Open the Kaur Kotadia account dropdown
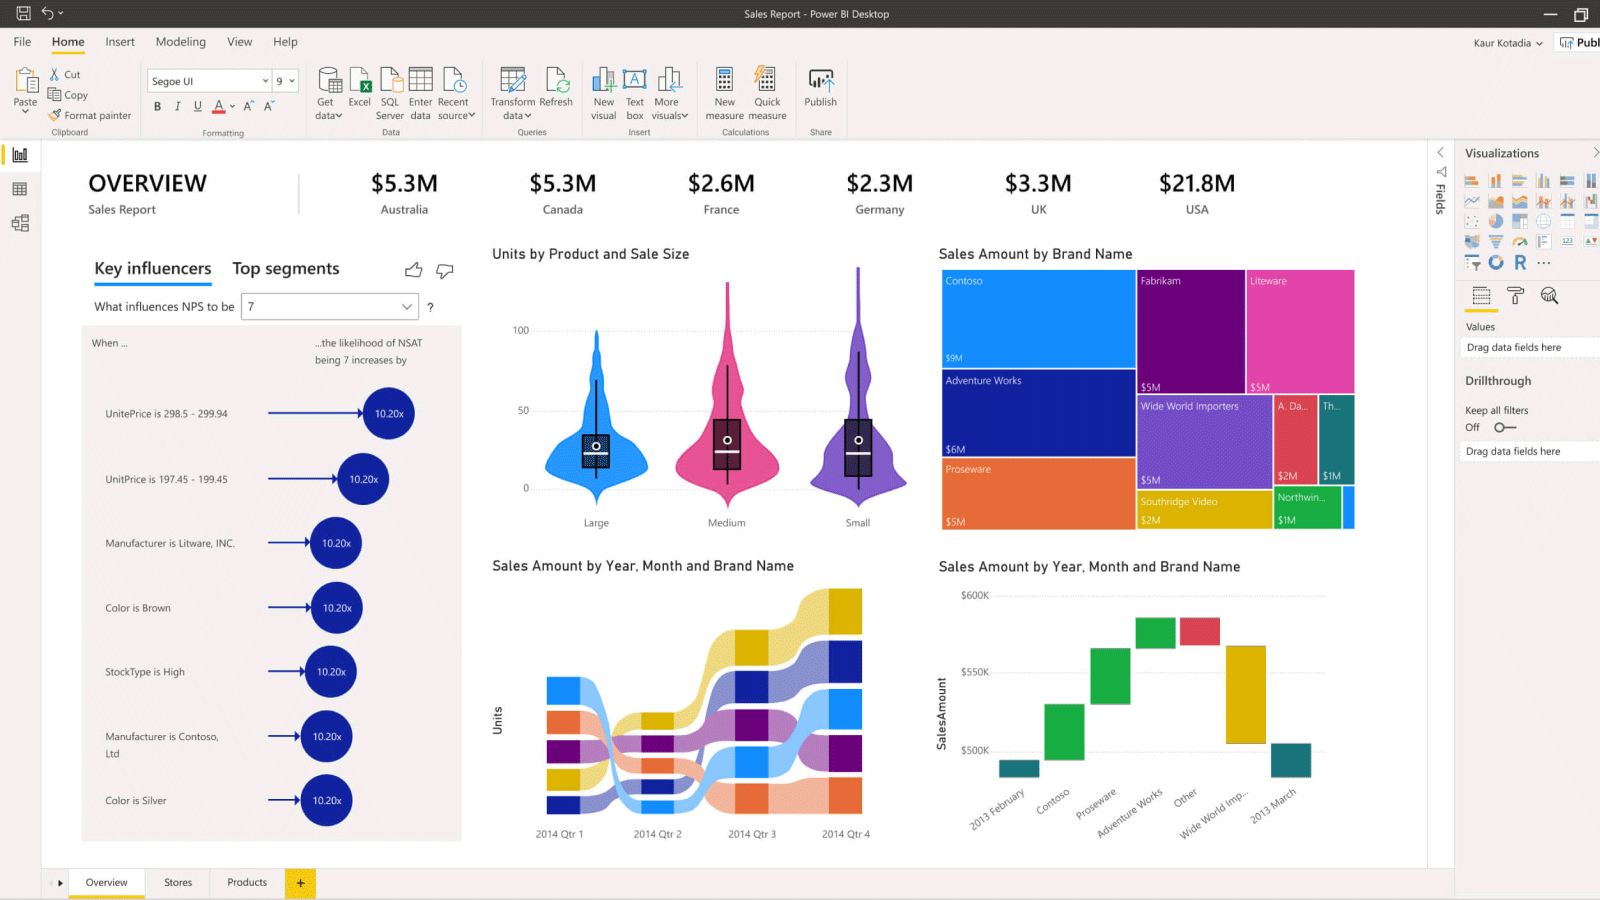This screenshot has width=1600, height=900. click(1508, 43)
